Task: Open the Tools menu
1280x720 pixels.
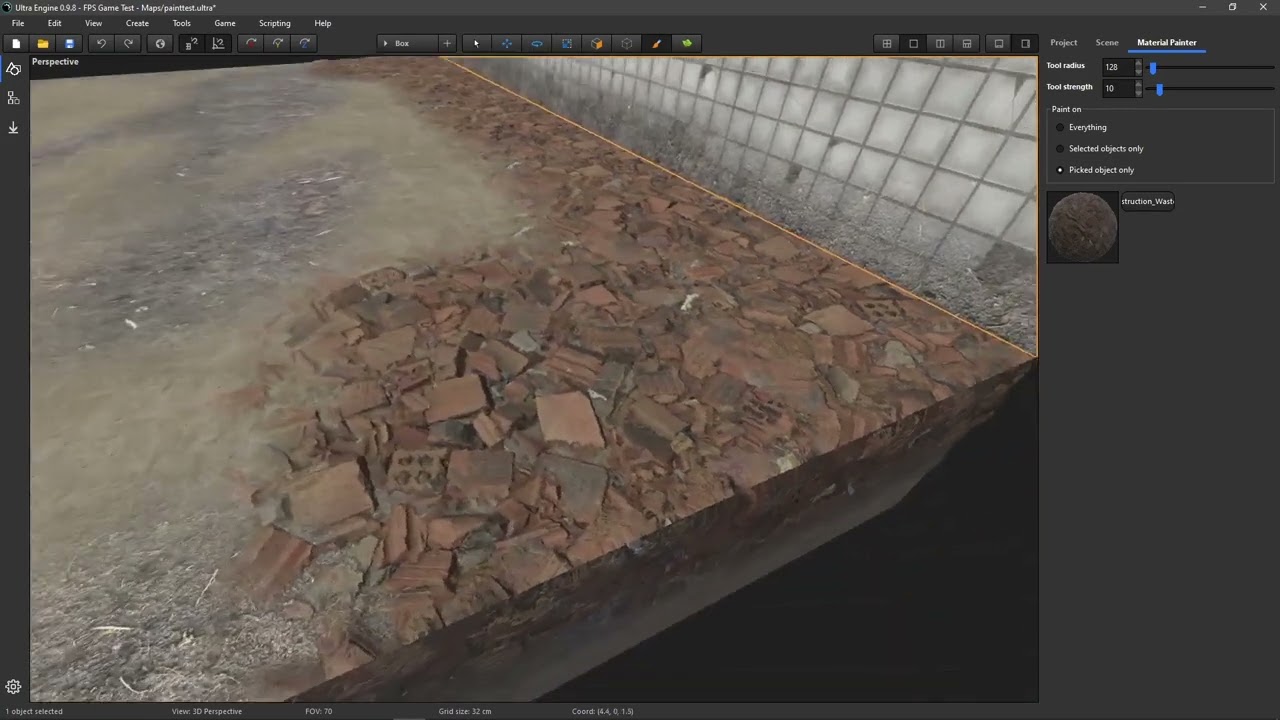Action: point(181,23)
